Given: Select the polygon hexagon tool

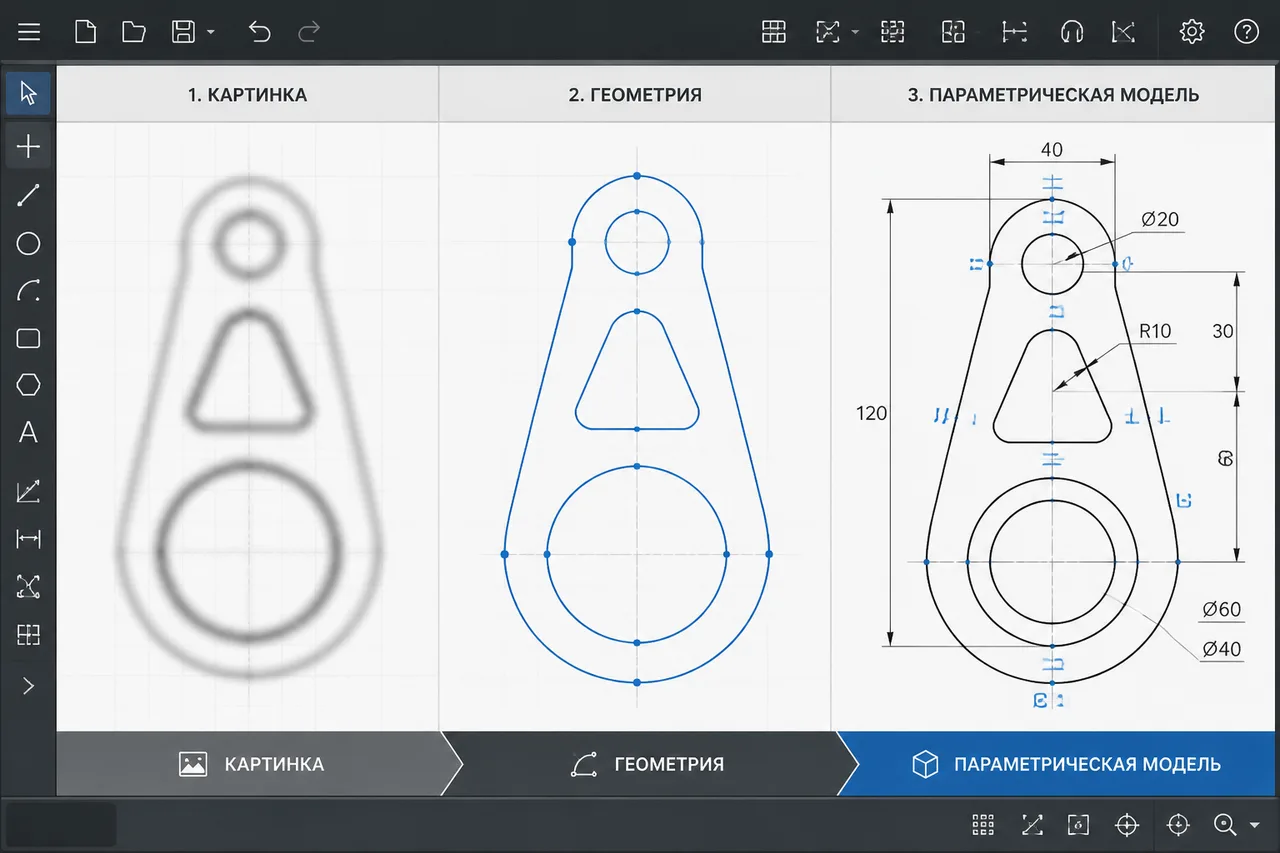Looking at the screenshot, I should (x=28, y=385).
